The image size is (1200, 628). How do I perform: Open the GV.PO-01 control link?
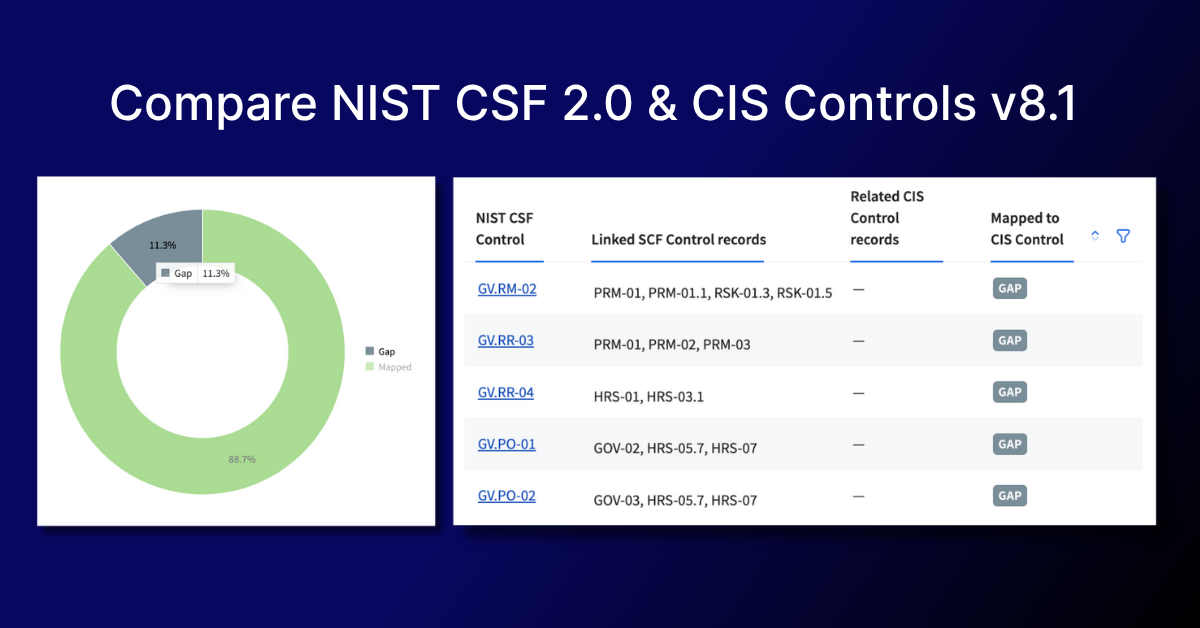pos(506,444)
